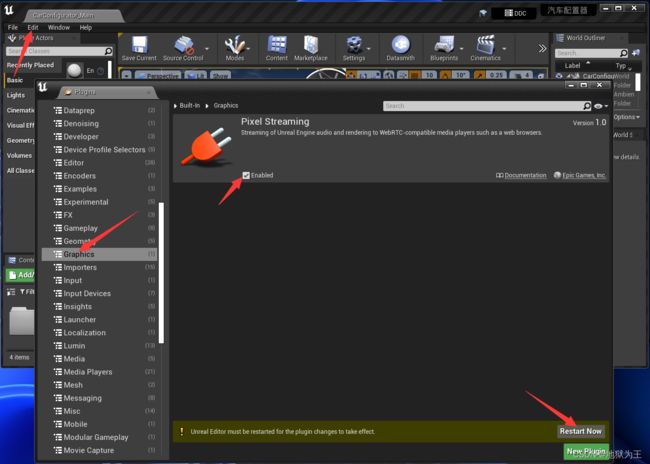Viewport: 650px width, 464px height.
Task: Open the File menu
Action: pyautogui.click(x=13, y=27)
